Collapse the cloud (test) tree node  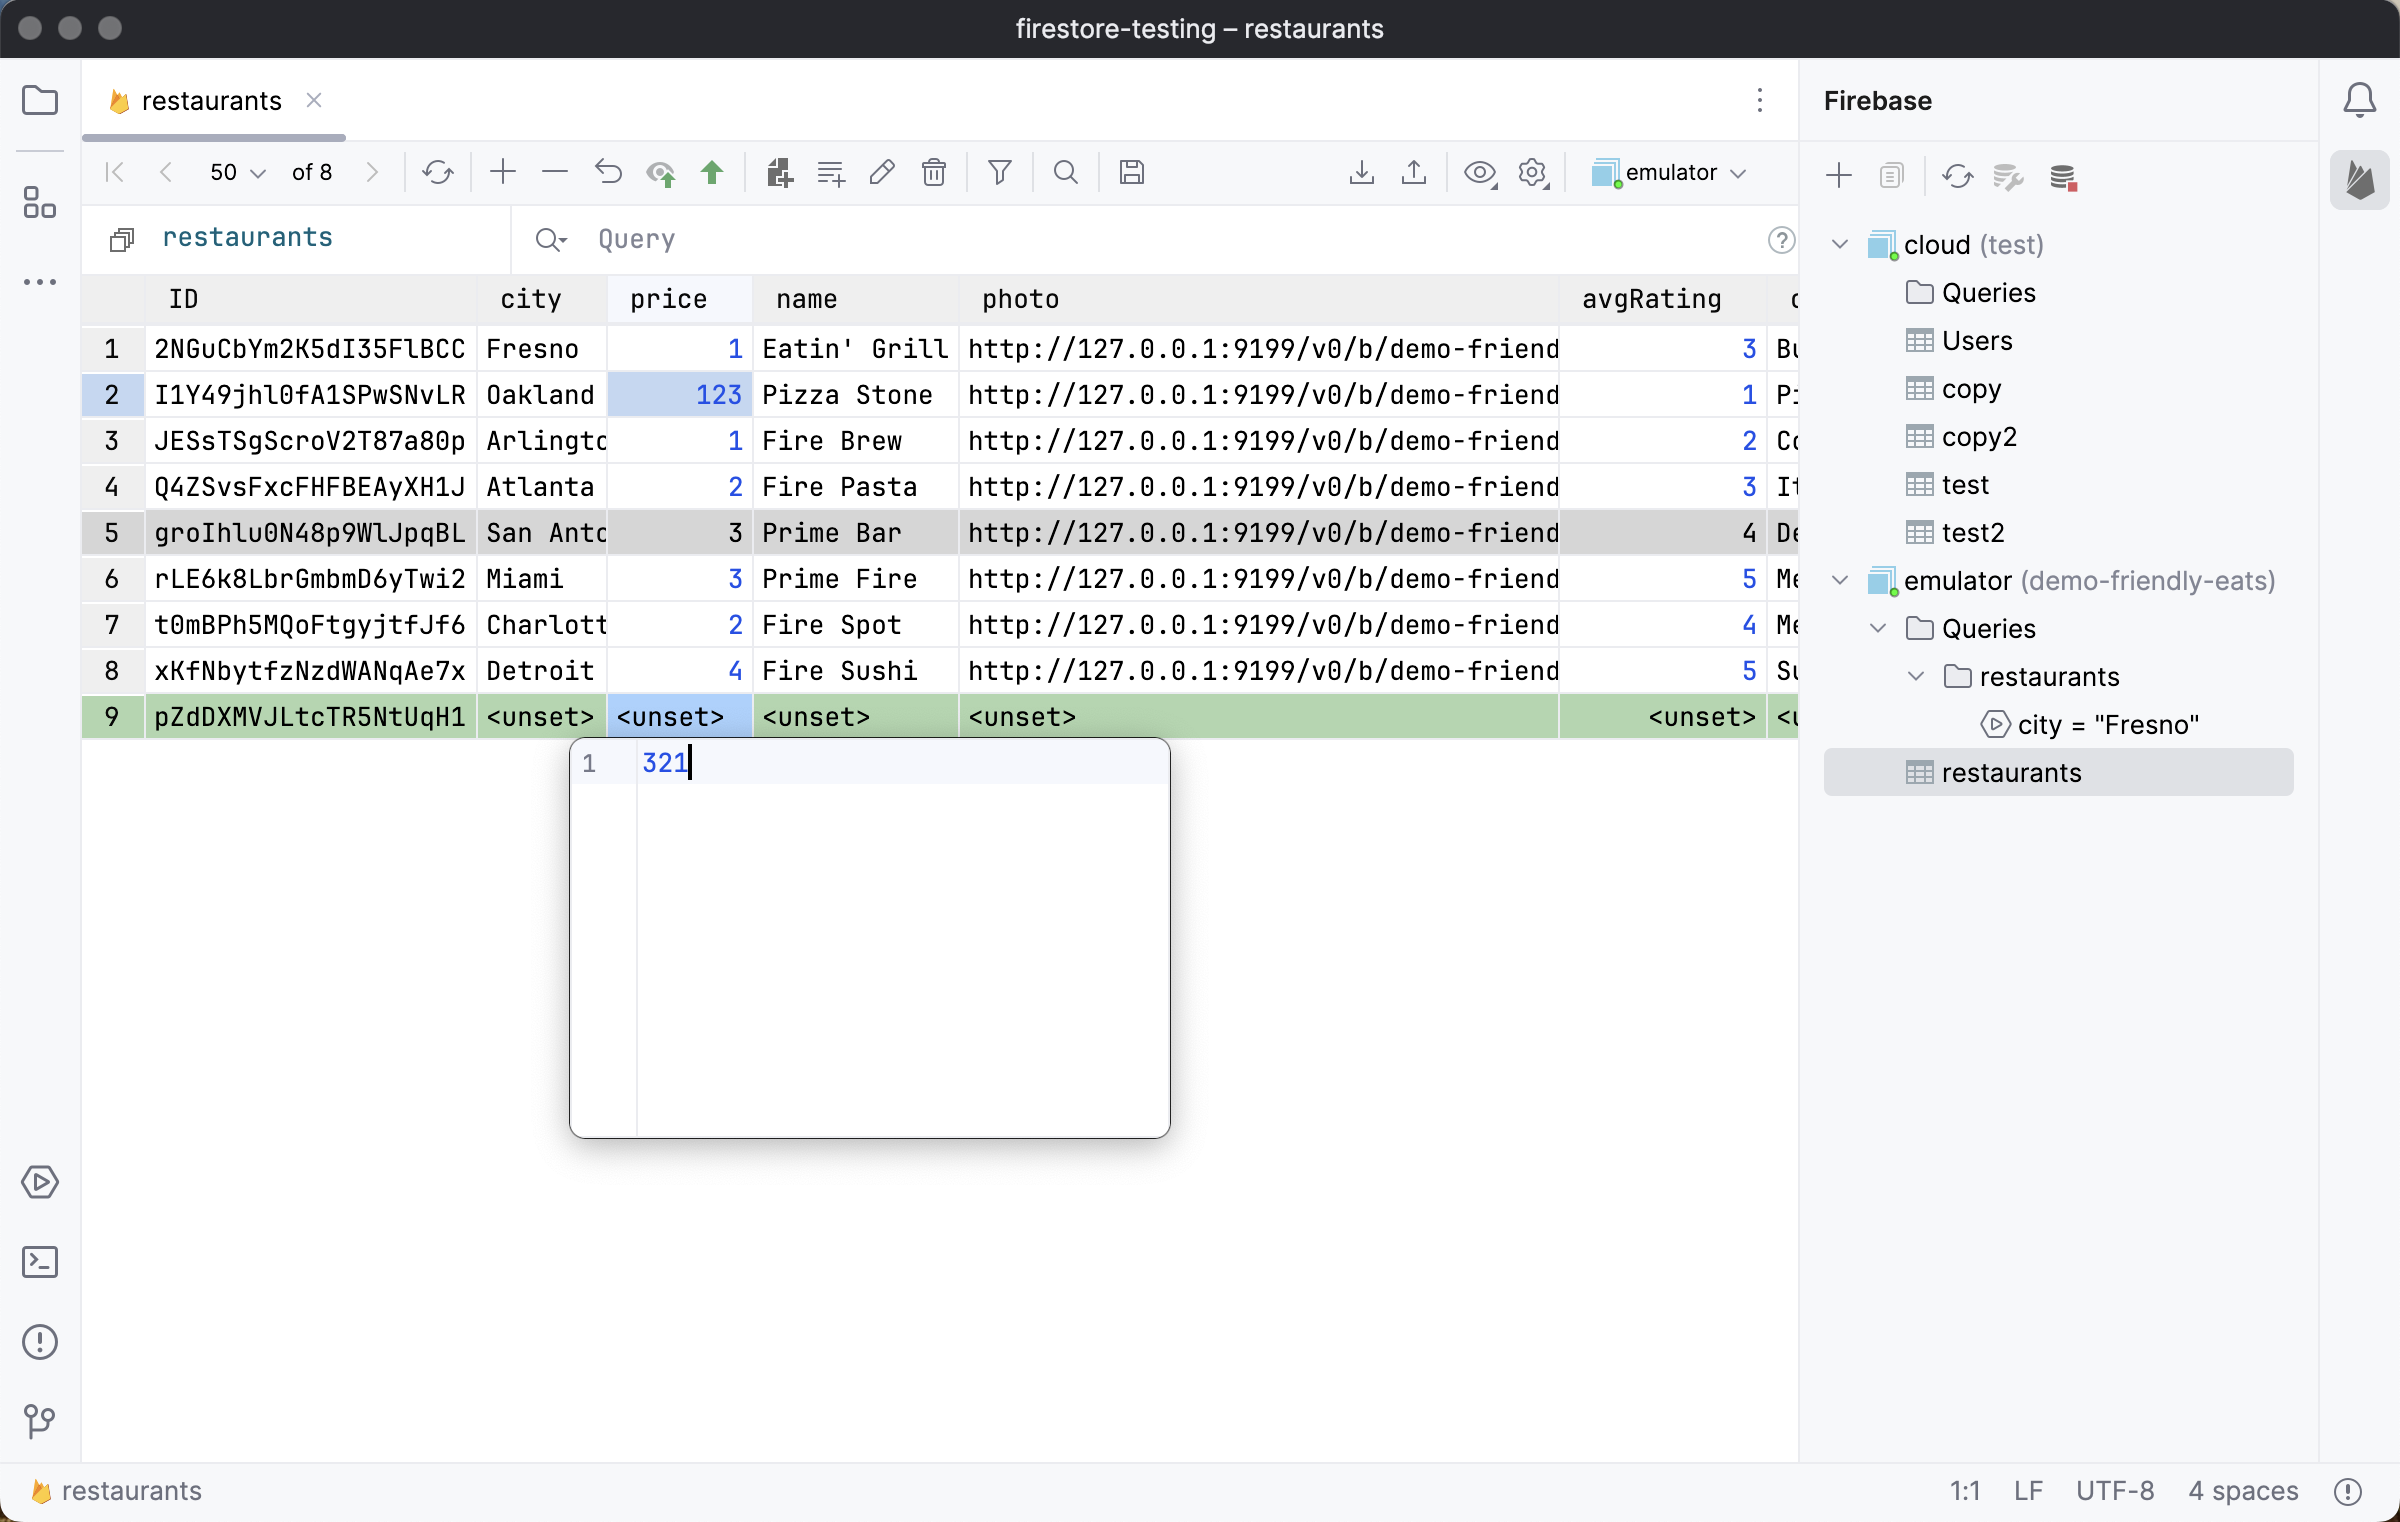1840,245
